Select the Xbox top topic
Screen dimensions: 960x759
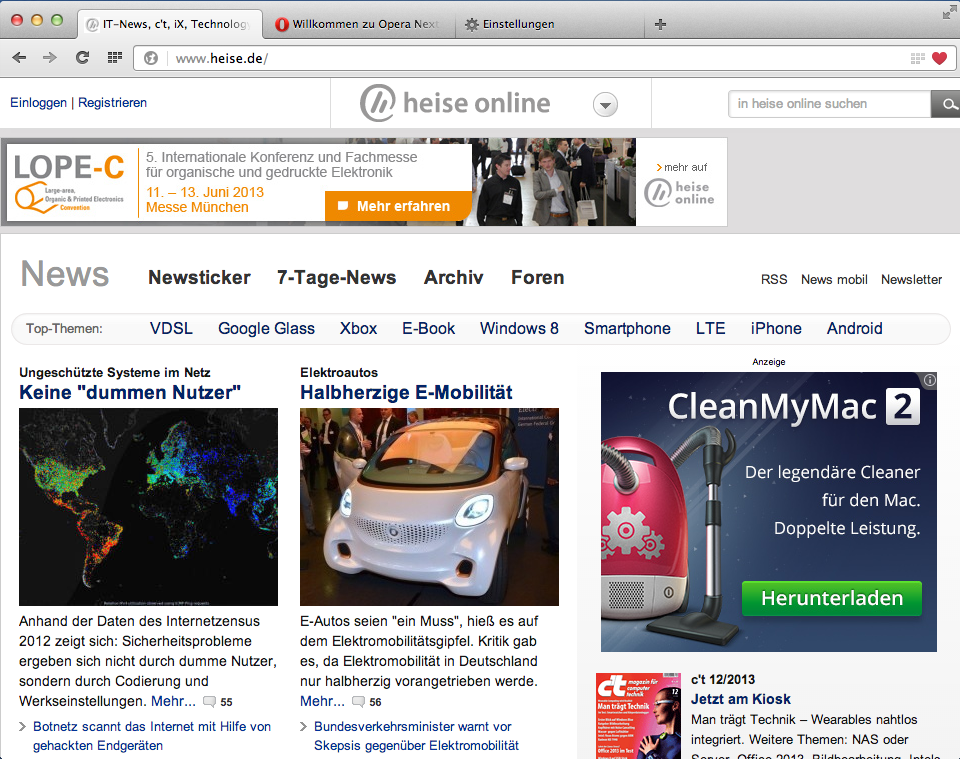coord(358,328)
